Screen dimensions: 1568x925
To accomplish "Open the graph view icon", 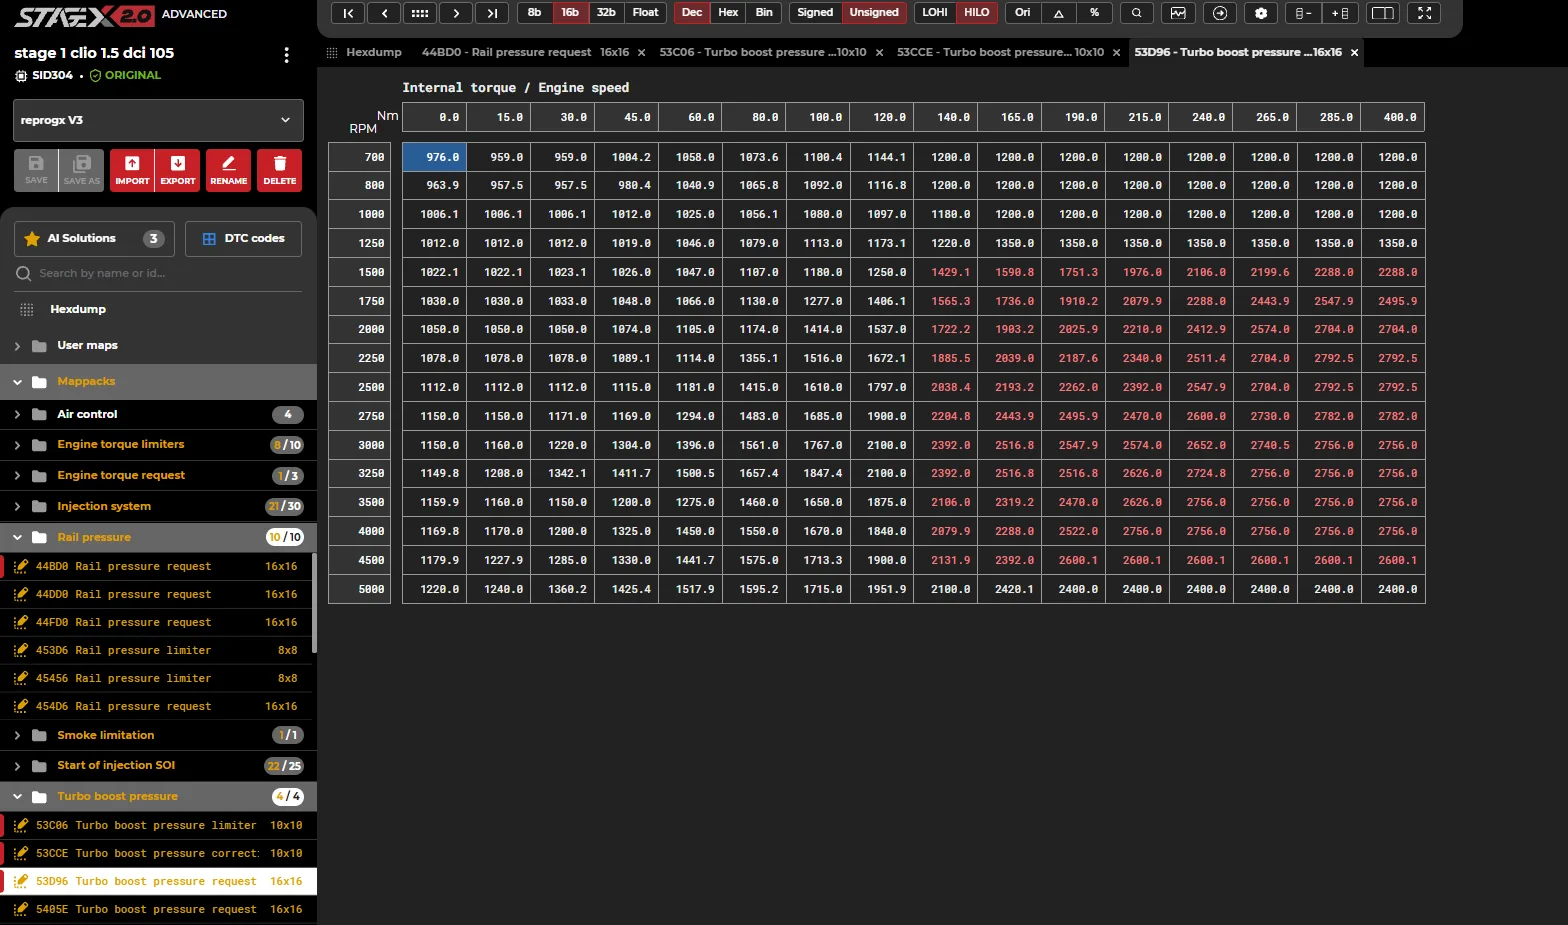I will (x=1178, y=13).
